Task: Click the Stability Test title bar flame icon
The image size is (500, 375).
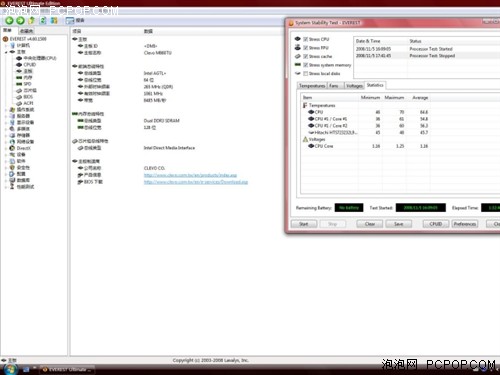Action: (x=291, y=23)
